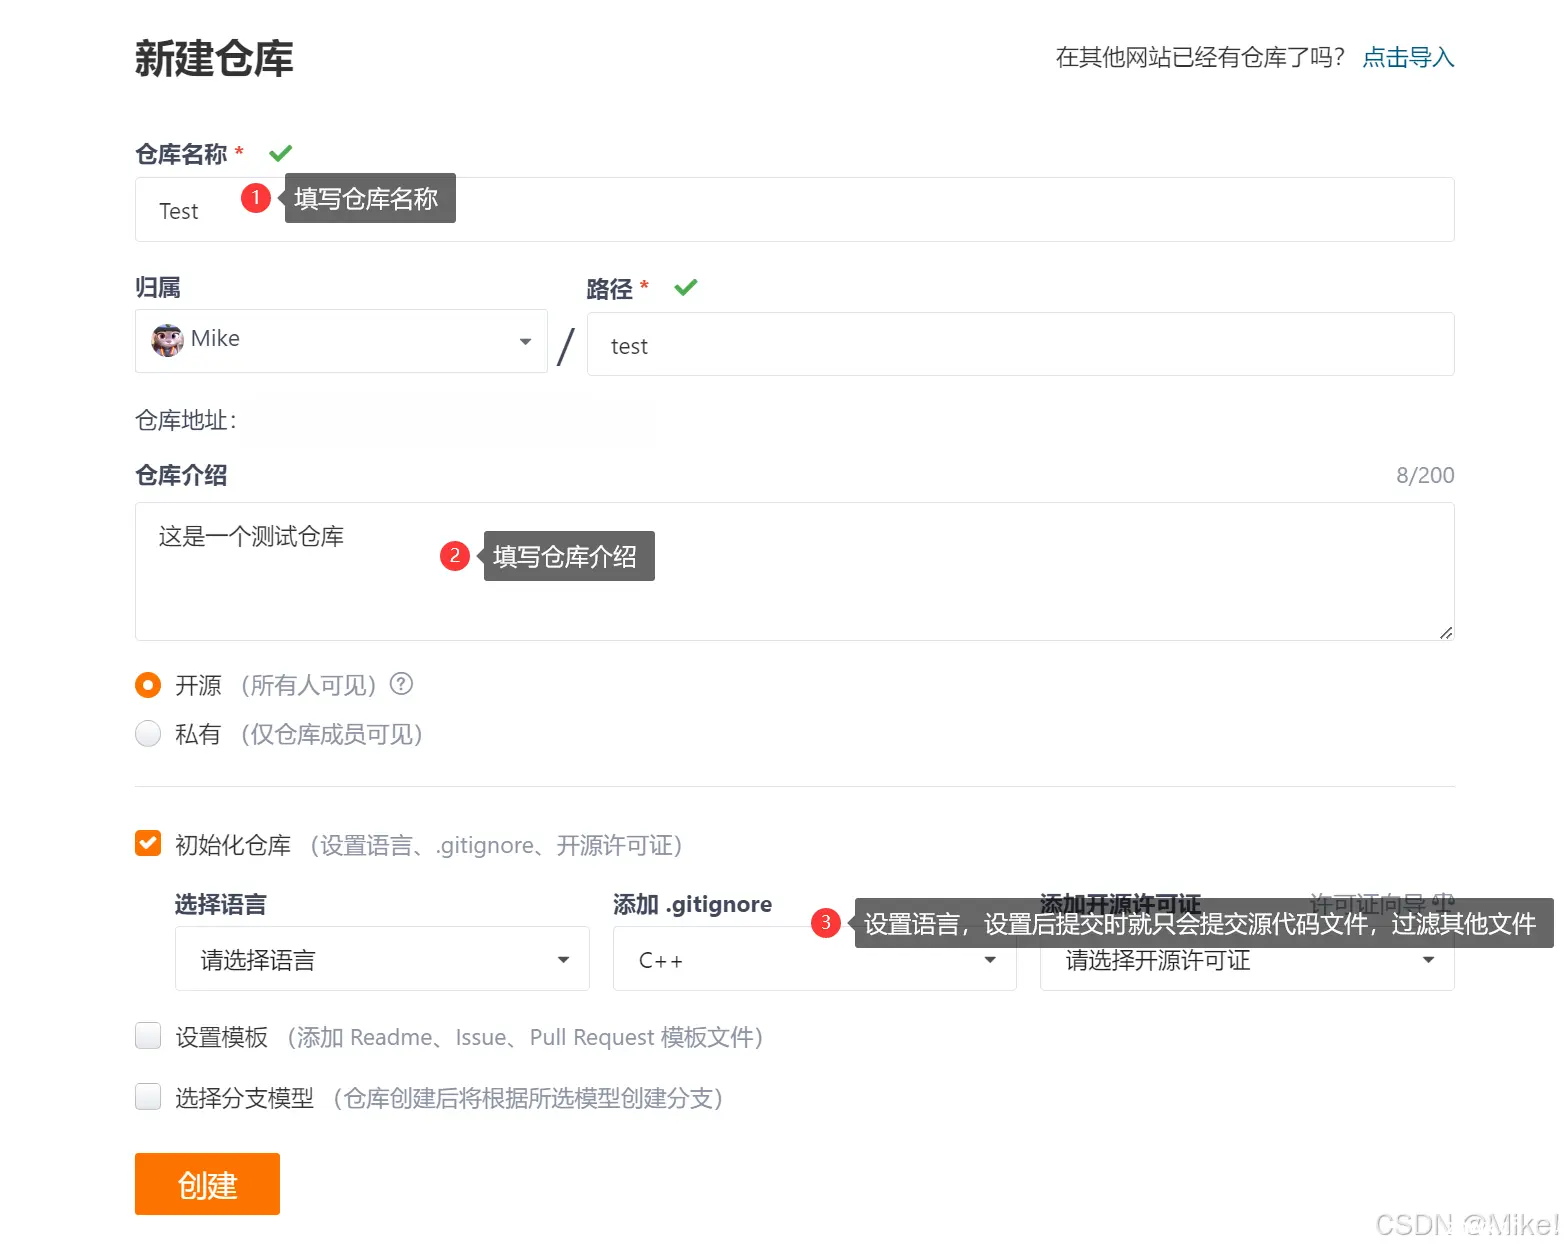Click the green checkmark next to 仓库名称

click(x=281, y=153)
